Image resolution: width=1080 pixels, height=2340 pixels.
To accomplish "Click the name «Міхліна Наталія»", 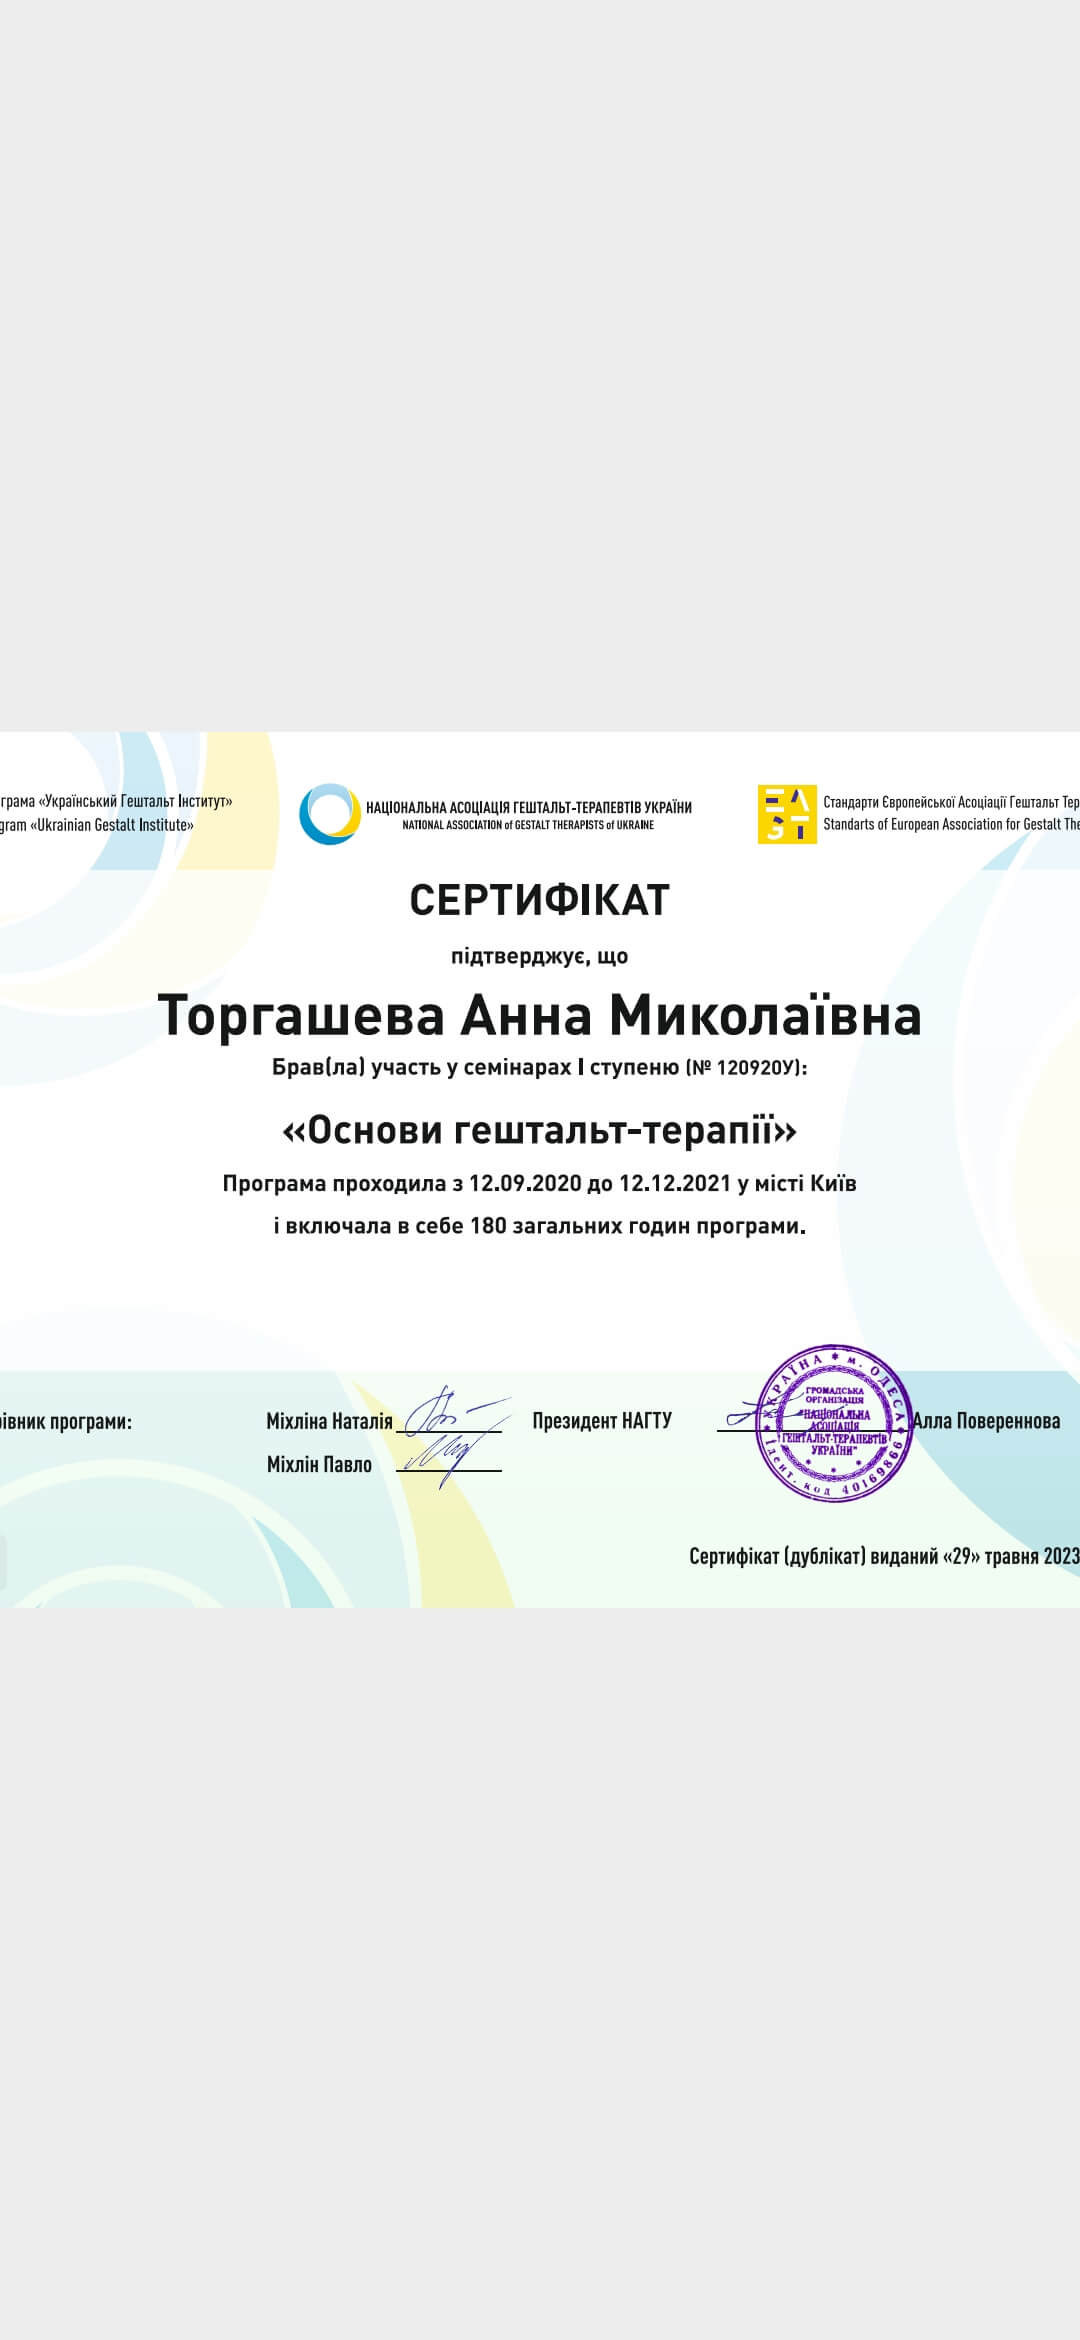I will pos(329,1421).
